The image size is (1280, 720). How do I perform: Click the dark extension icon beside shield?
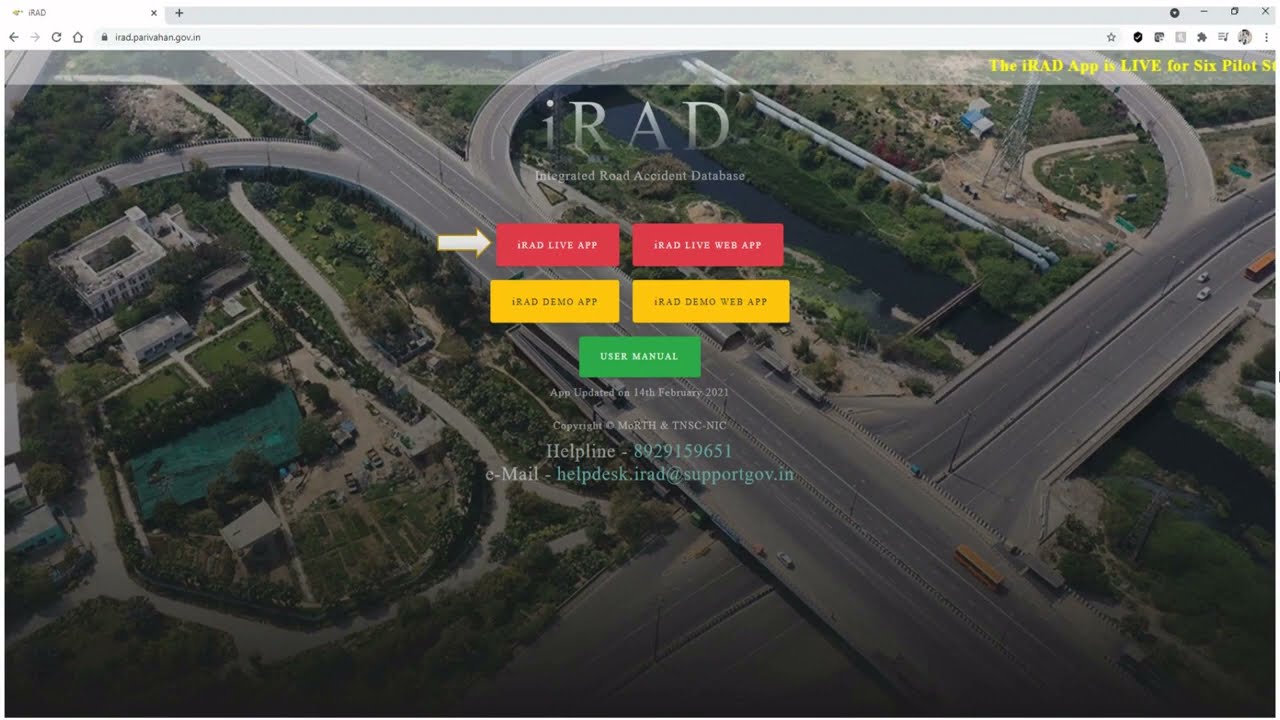(x=1159, y=37)
